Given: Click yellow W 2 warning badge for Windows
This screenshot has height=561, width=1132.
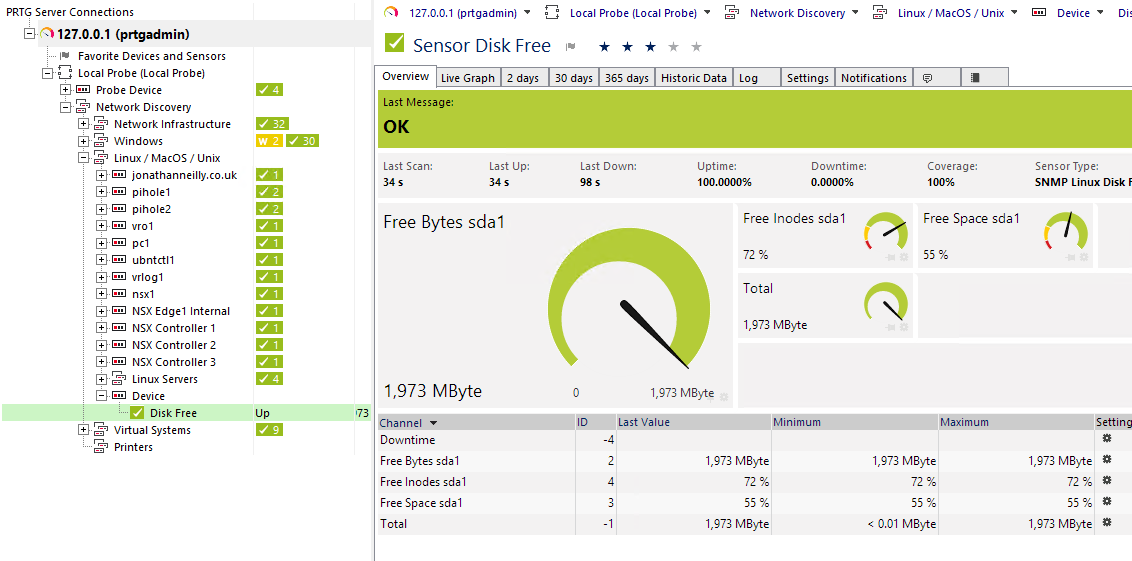Looking at the screenshot, I should coord(270,141).
